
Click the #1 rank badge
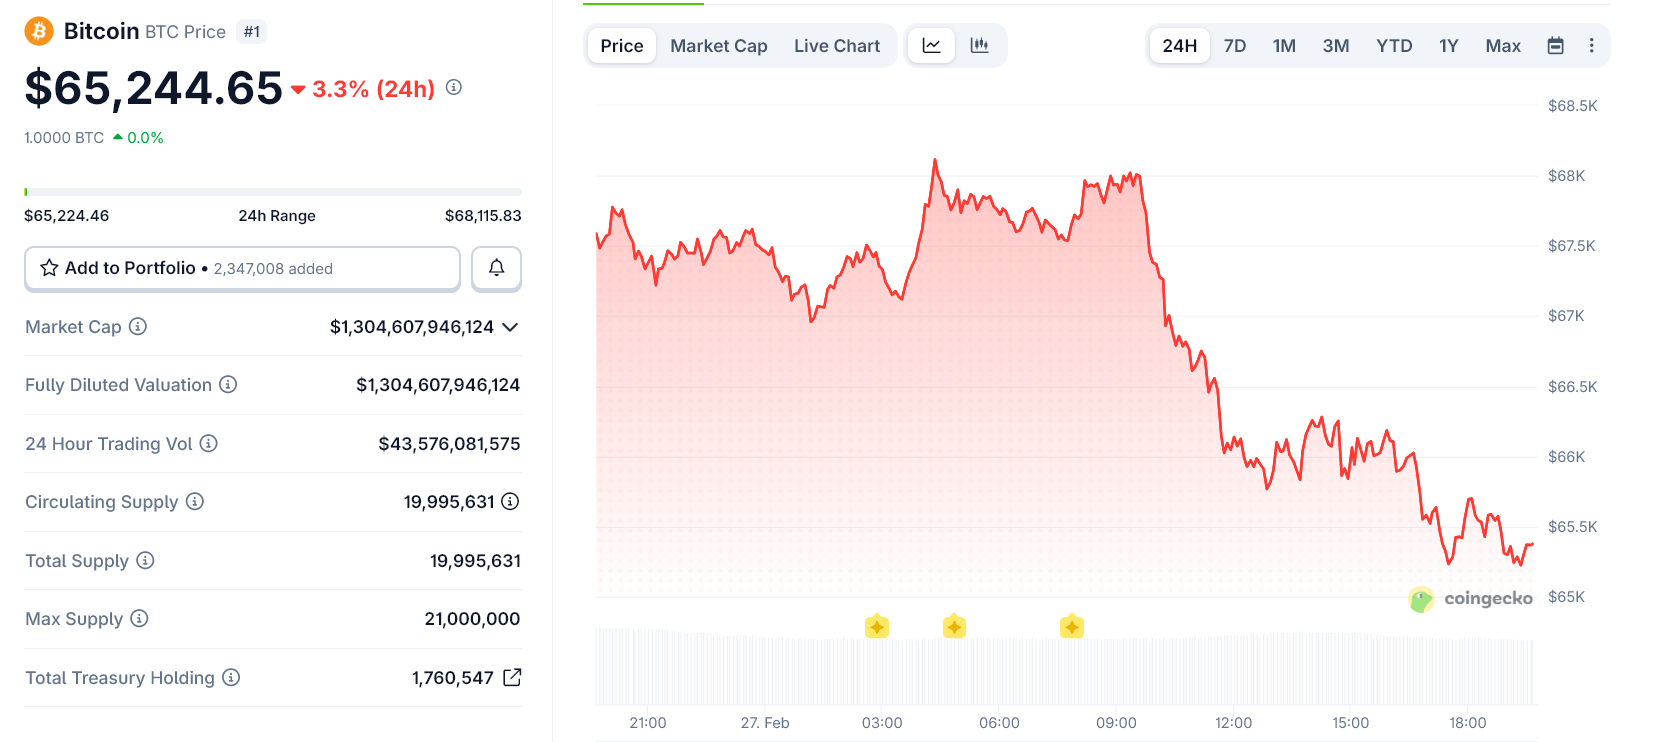click(x=252, y=32)
